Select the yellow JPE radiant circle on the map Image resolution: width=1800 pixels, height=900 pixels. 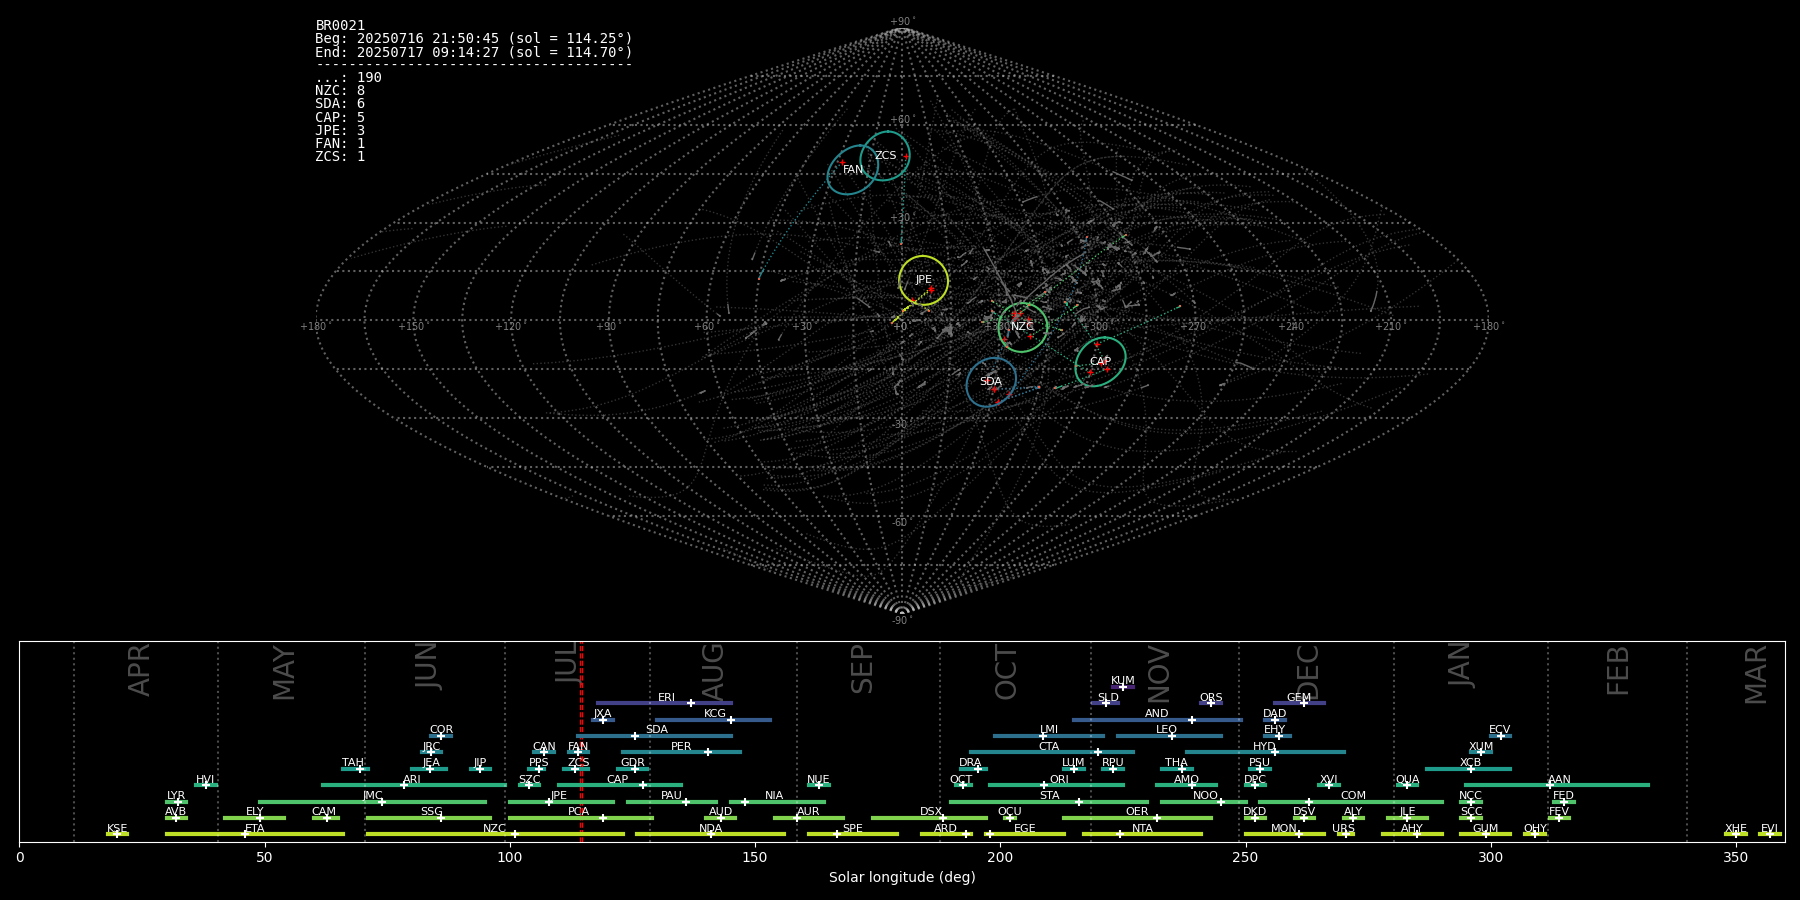923,280
